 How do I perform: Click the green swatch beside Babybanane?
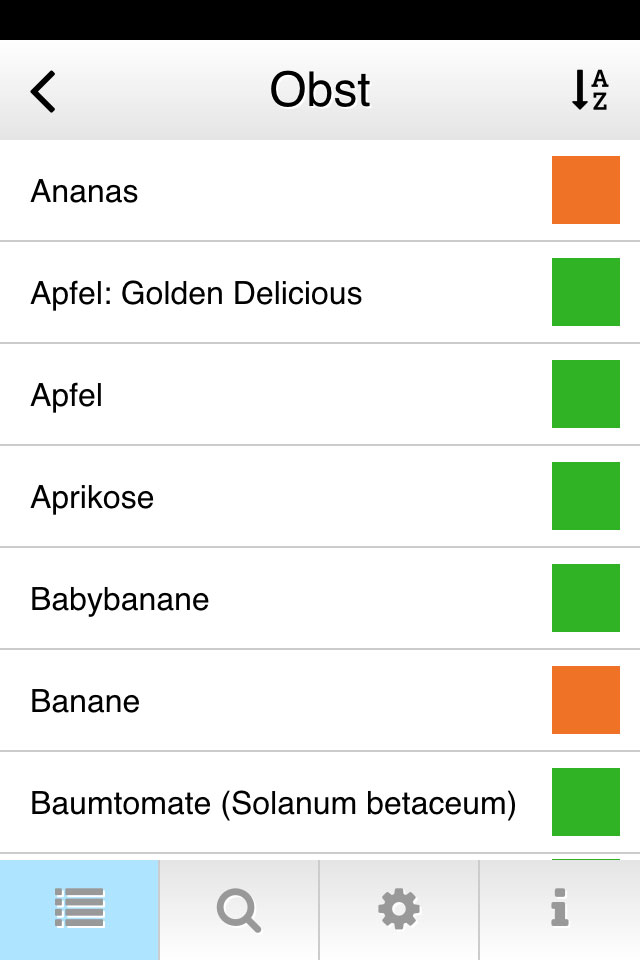[585, 598]
